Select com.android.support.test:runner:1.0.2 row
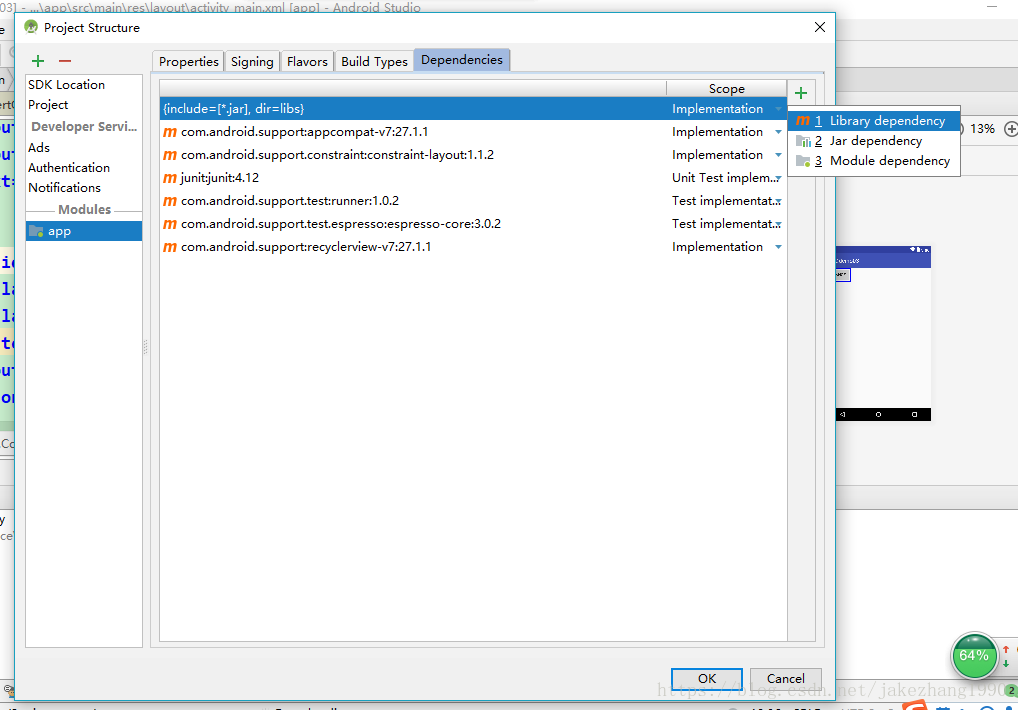The image size is (1018, 710). (x=473, y=201)
